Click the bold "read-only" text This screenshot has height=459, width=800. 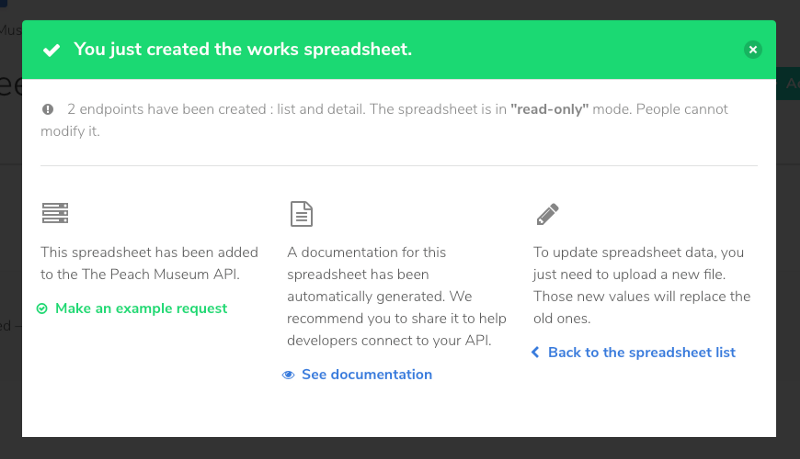click(x=549, y=109)
